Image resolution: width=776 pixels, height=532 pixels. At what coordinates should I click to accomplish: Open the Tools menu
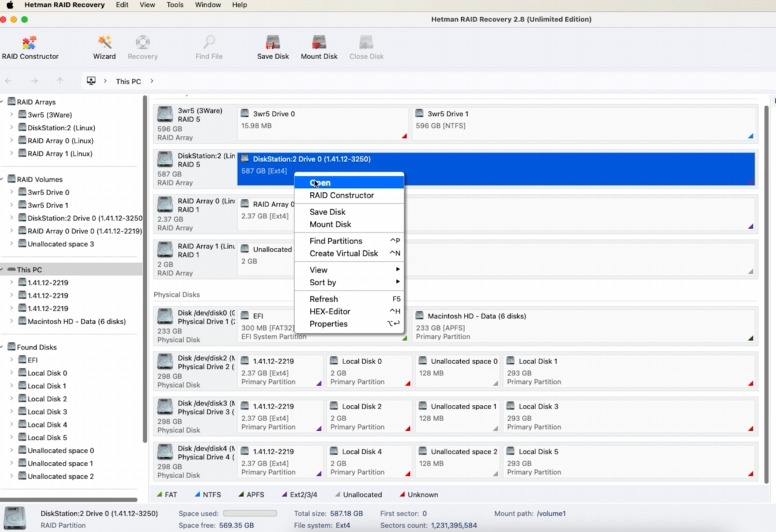pyautogui.click(x=175, y=5)
